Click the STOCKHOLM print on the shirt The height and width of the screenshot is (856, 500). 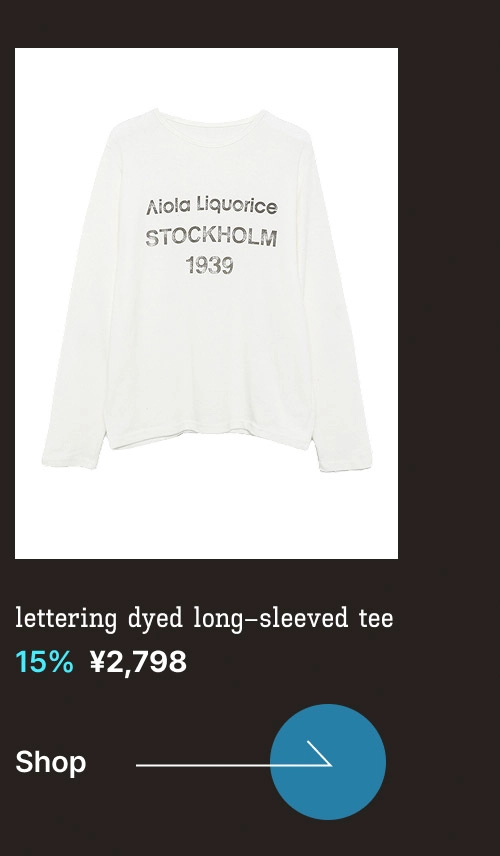pyautogui.click(x=211, y=237)
